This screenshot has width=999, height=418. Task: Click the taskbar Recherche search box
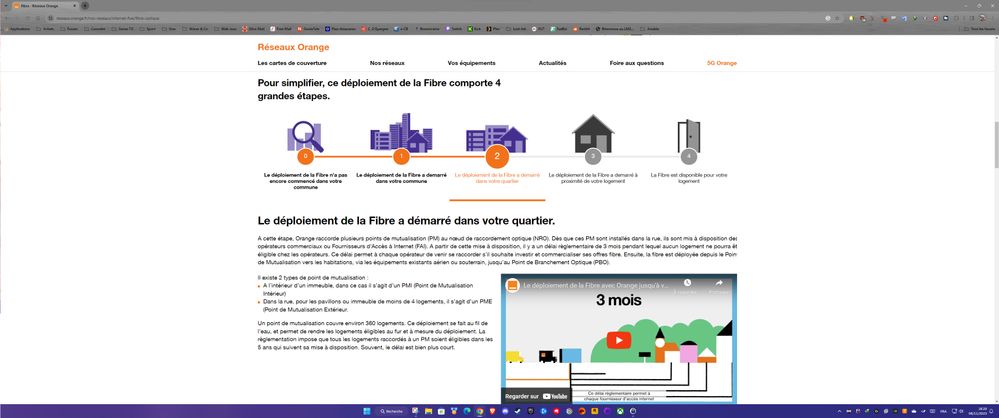[391, 412]
